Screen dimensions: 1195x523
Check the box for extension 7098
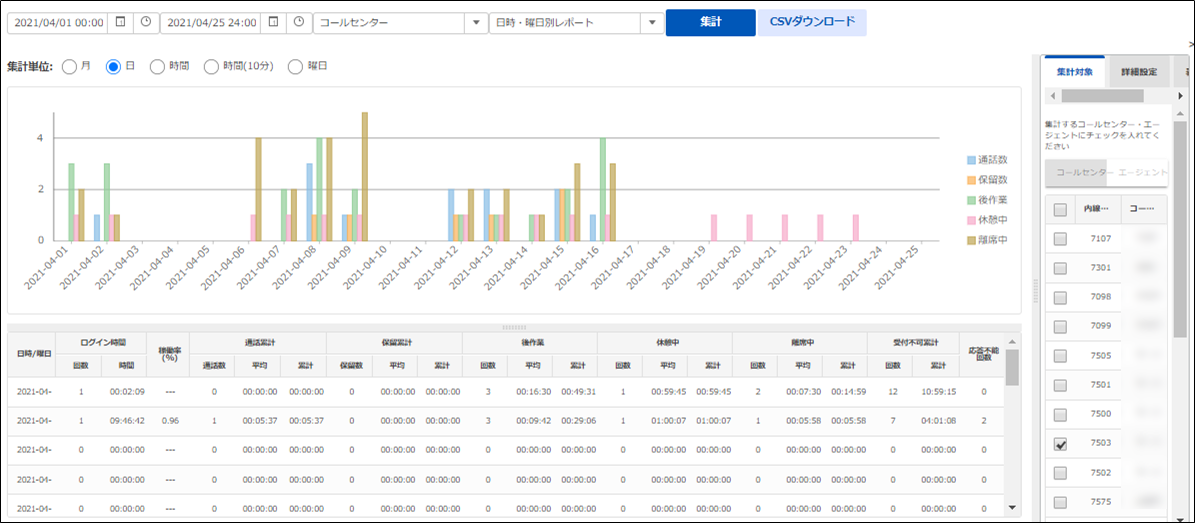click(1060, 297)
